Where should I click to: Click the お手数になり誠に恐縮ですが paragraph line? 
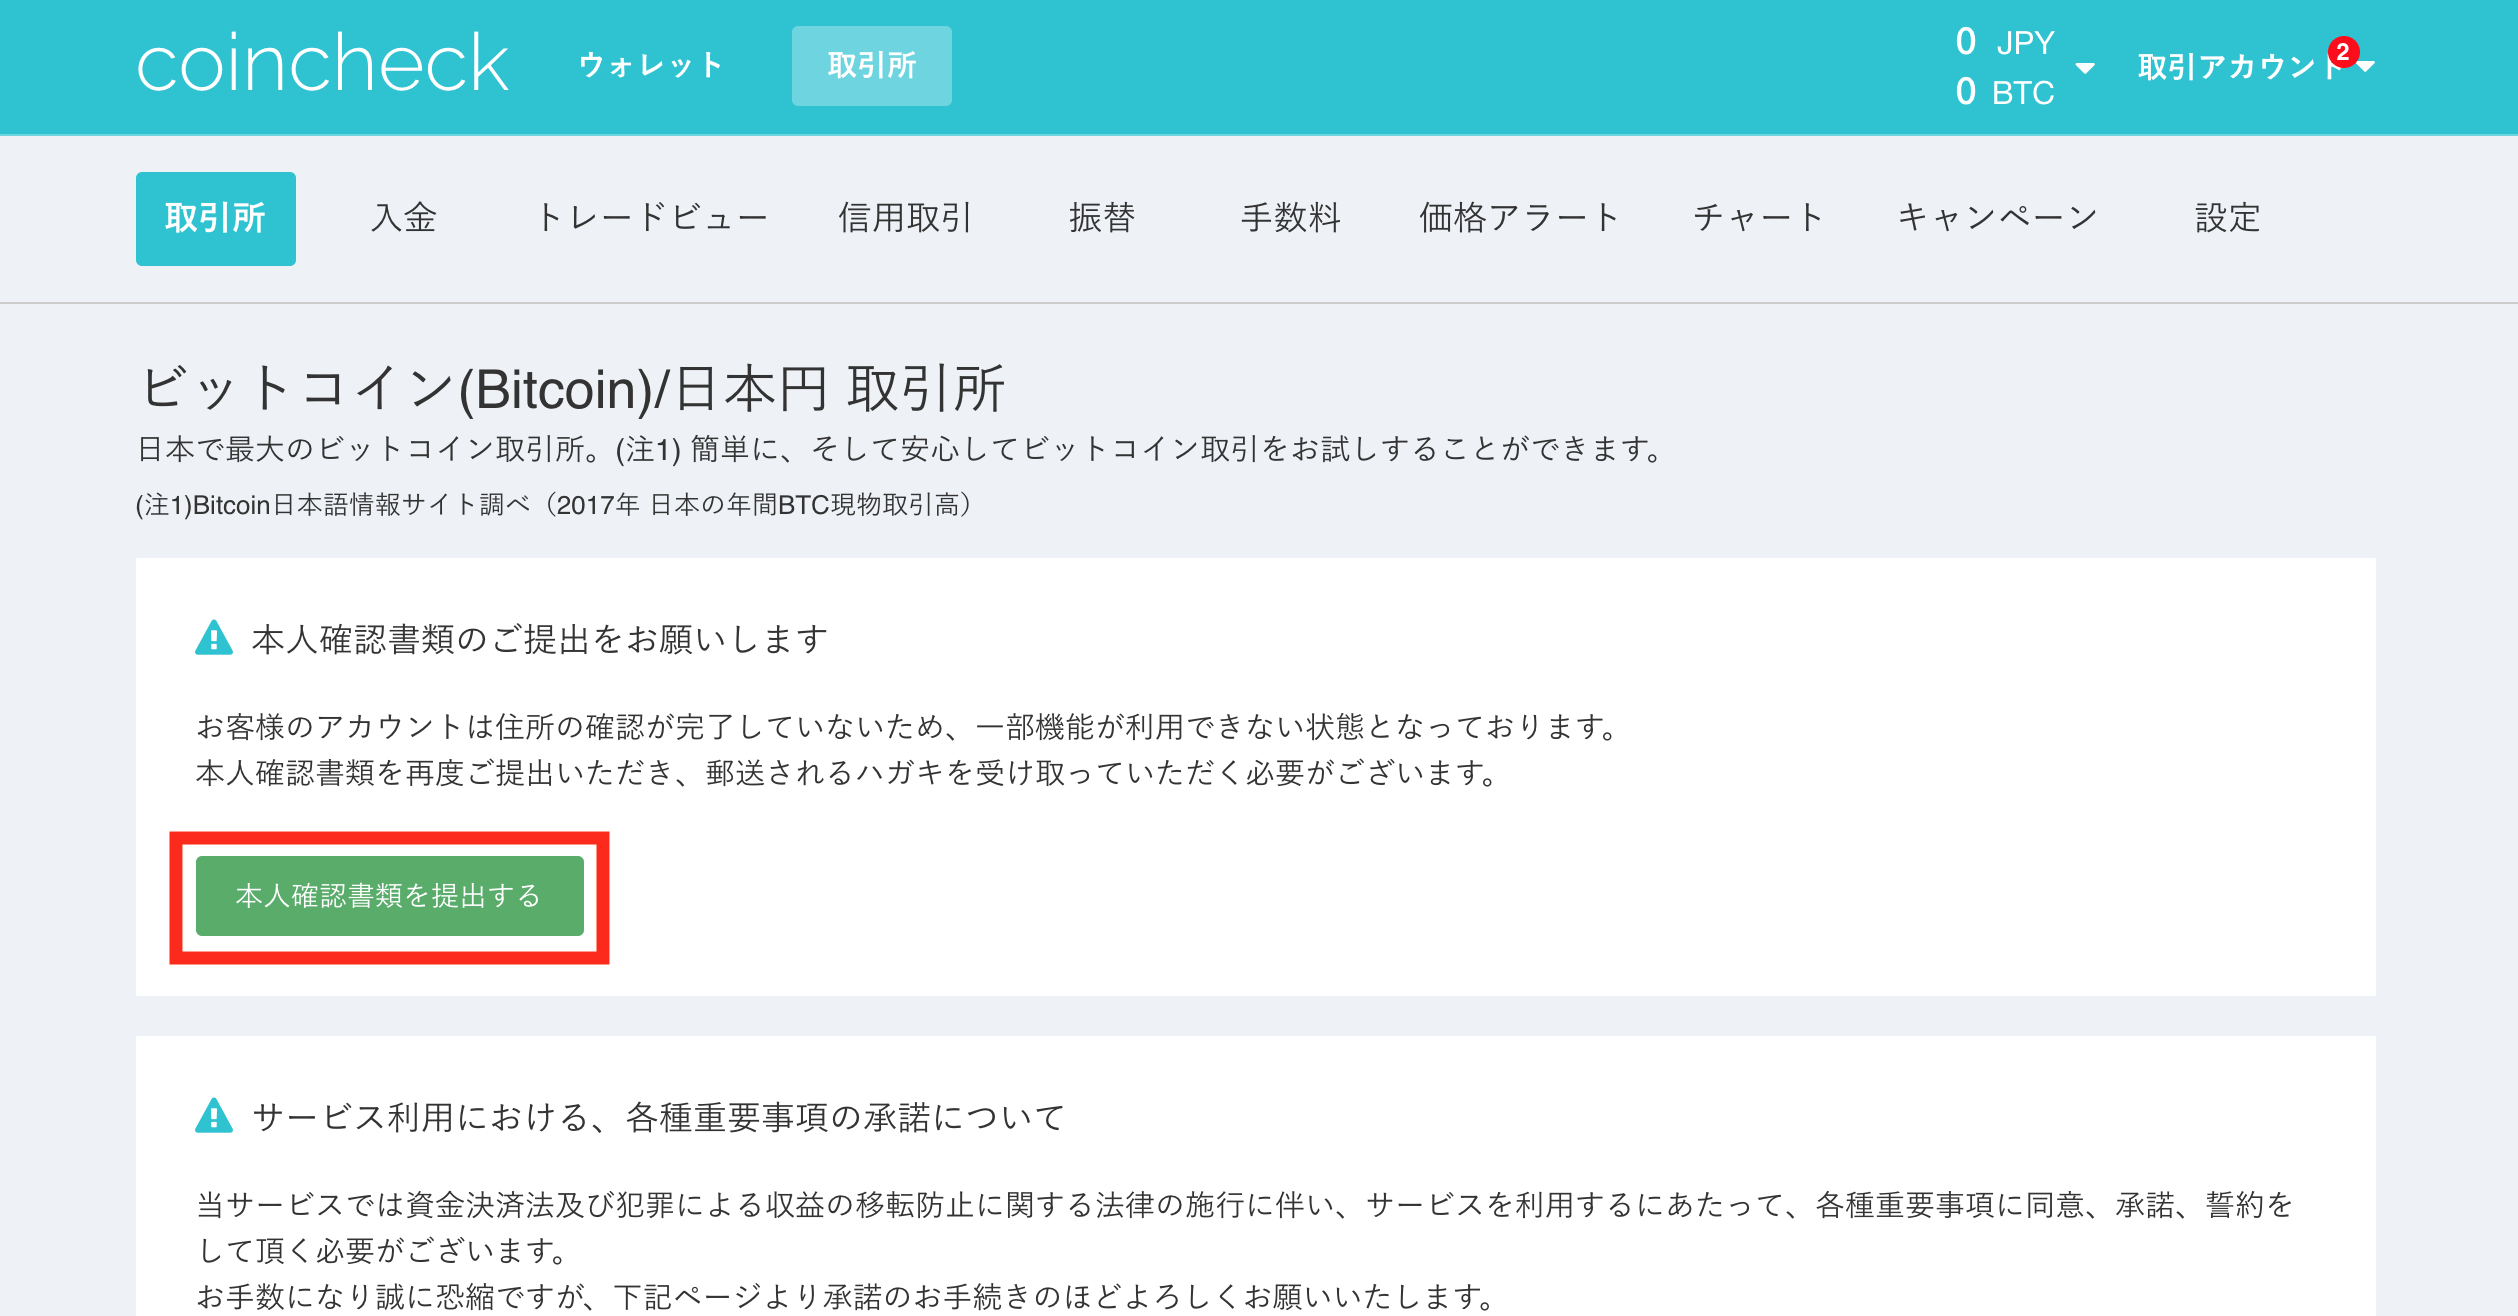[847, 1296]
